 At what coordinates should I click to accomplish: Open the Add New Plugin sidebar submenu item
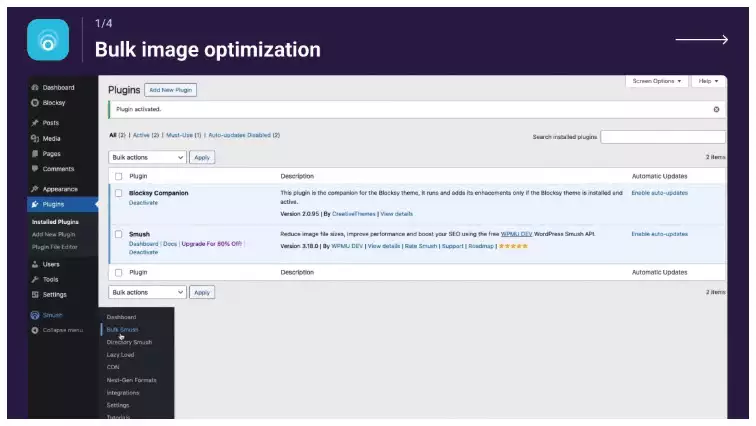pos(54,235)
